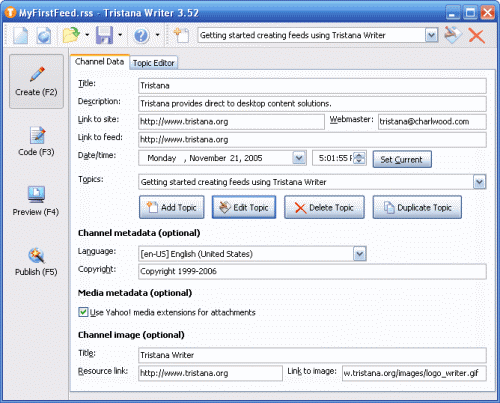Click the Link to site field
The width and height of the screenshot is (500, 403).
coord(231,122)
